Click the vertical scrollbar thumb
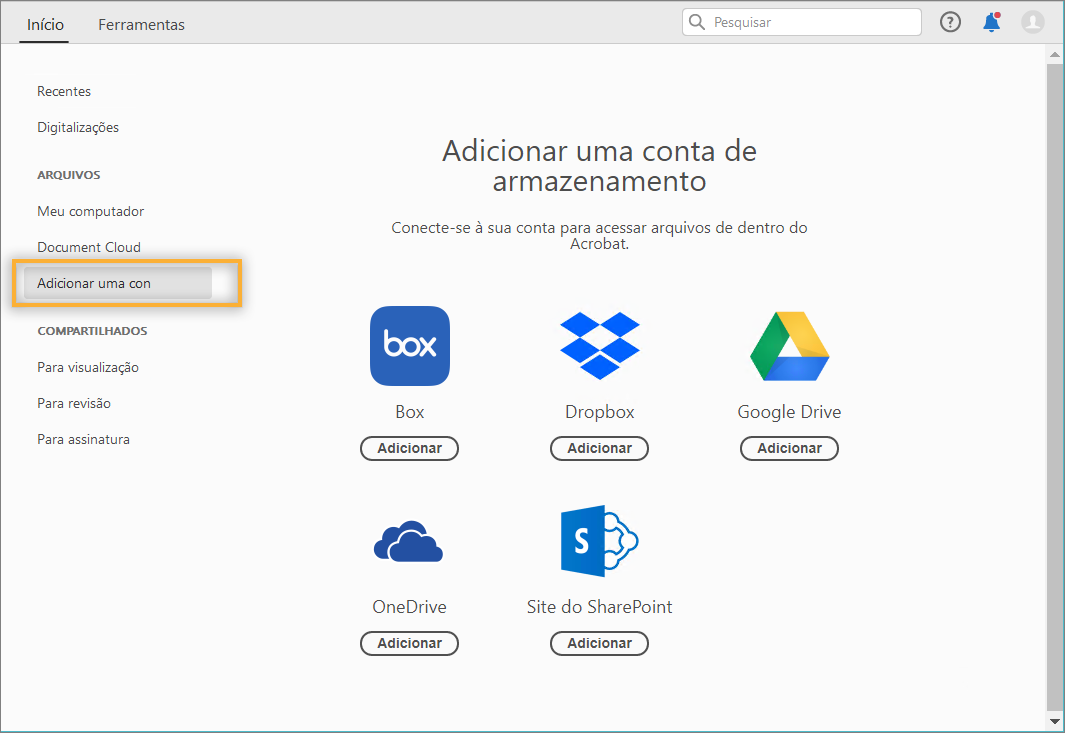The image size is (1065, 733). click(1055, 387)
